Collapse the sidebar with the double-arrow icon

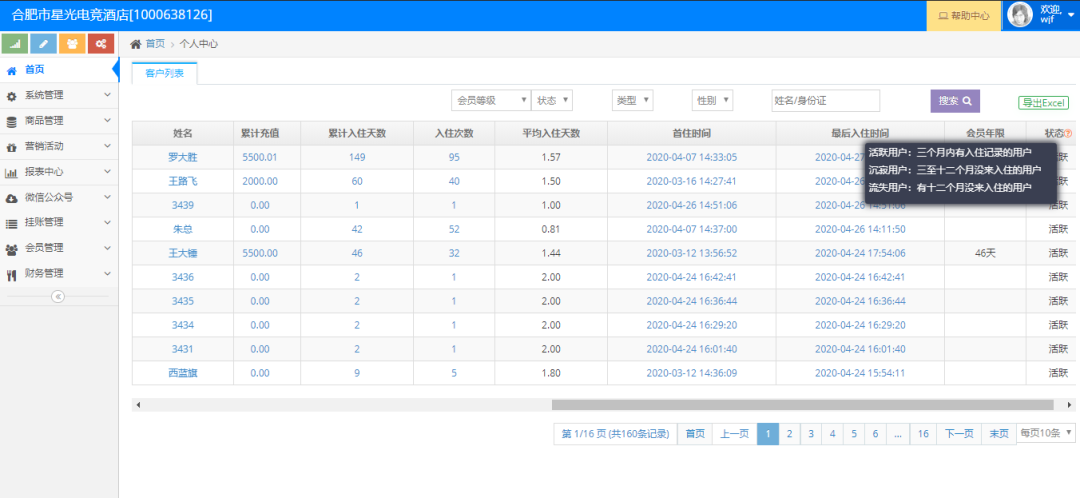[58, 296]
